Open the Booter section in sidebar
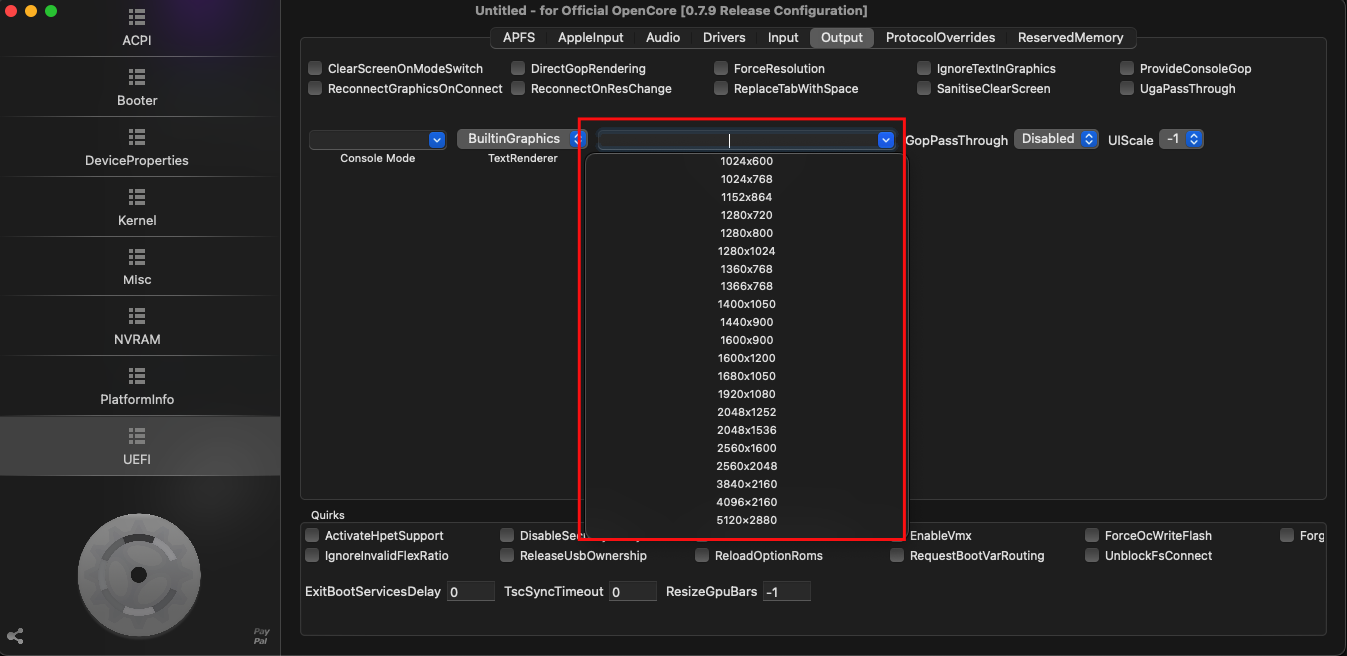This screenshot has width=1347, height=656. pos(137,88)
